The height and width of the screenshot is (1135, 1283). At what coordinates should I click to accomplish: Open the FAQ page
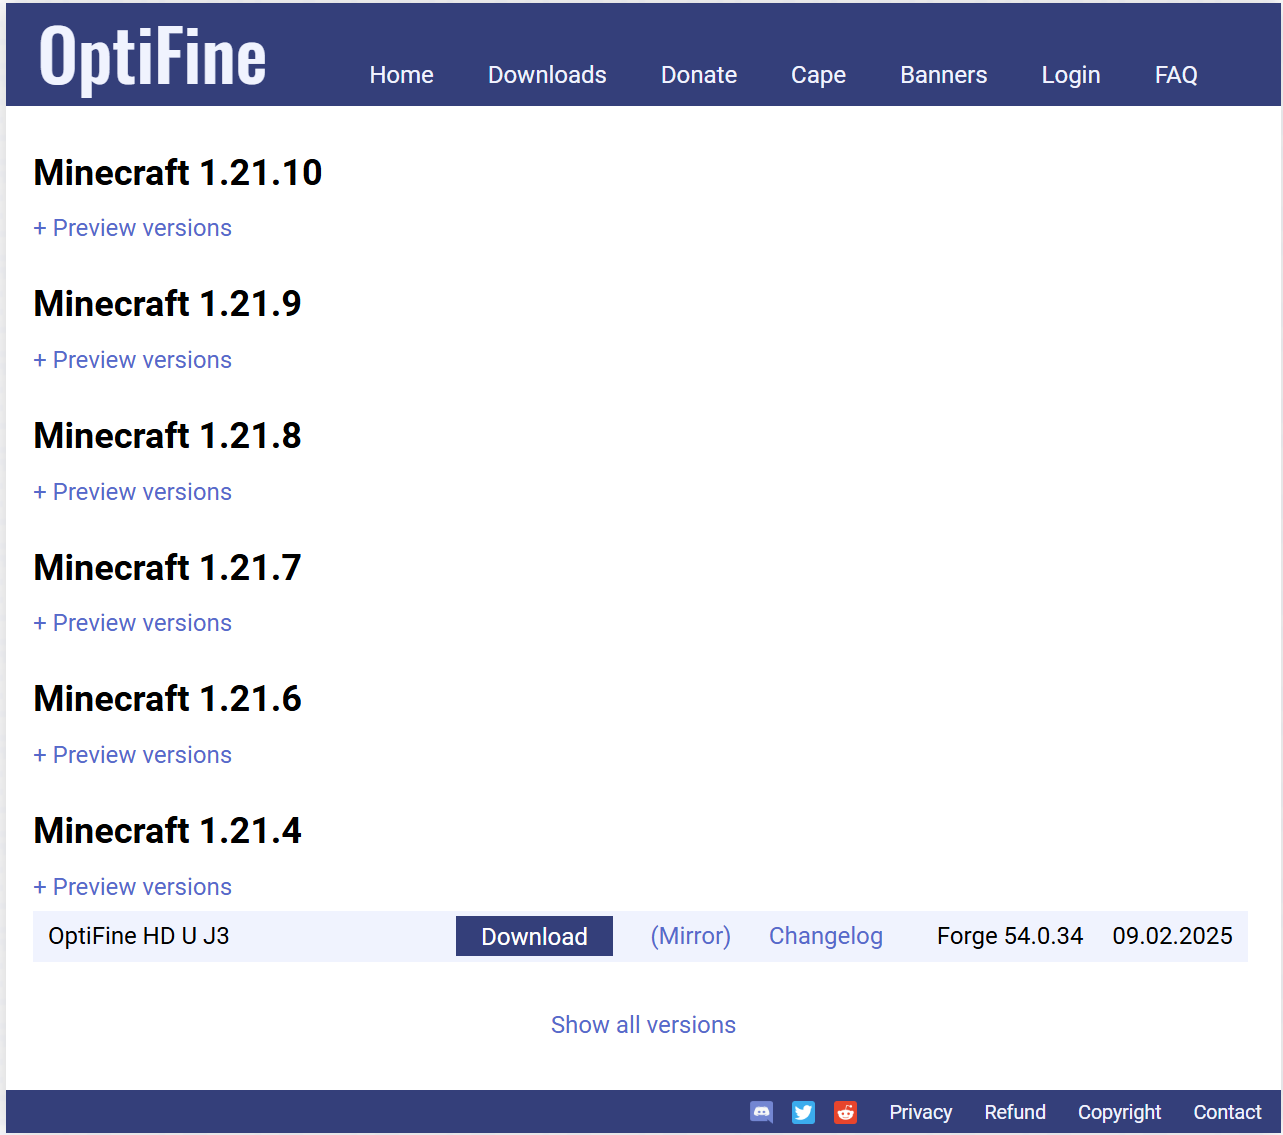[1176, 75]
